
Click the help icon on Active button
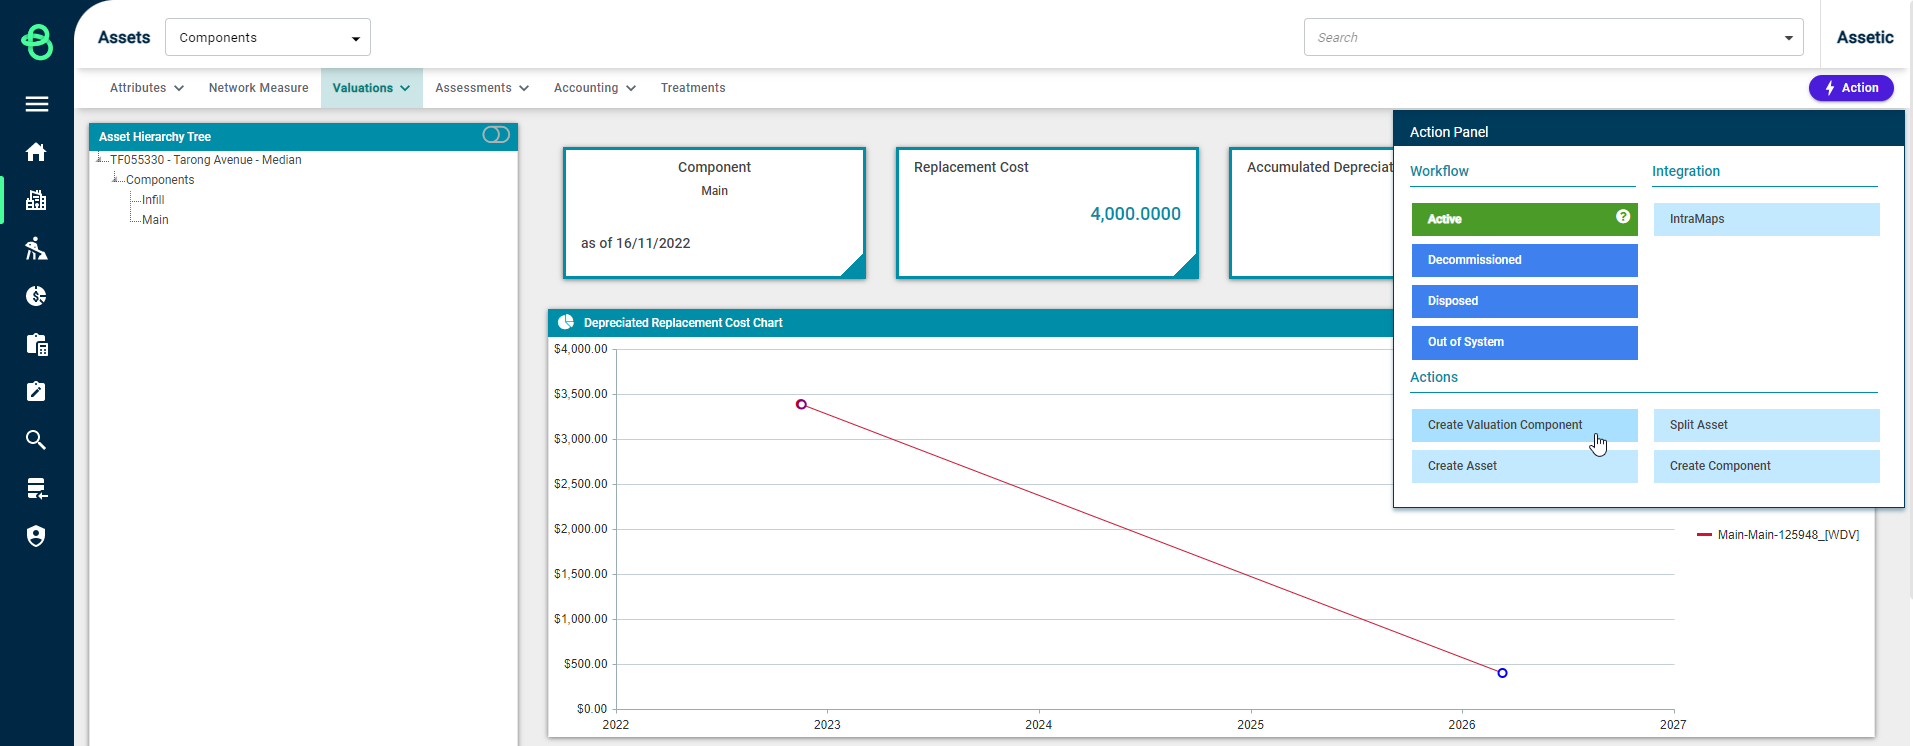[1622, 217]
